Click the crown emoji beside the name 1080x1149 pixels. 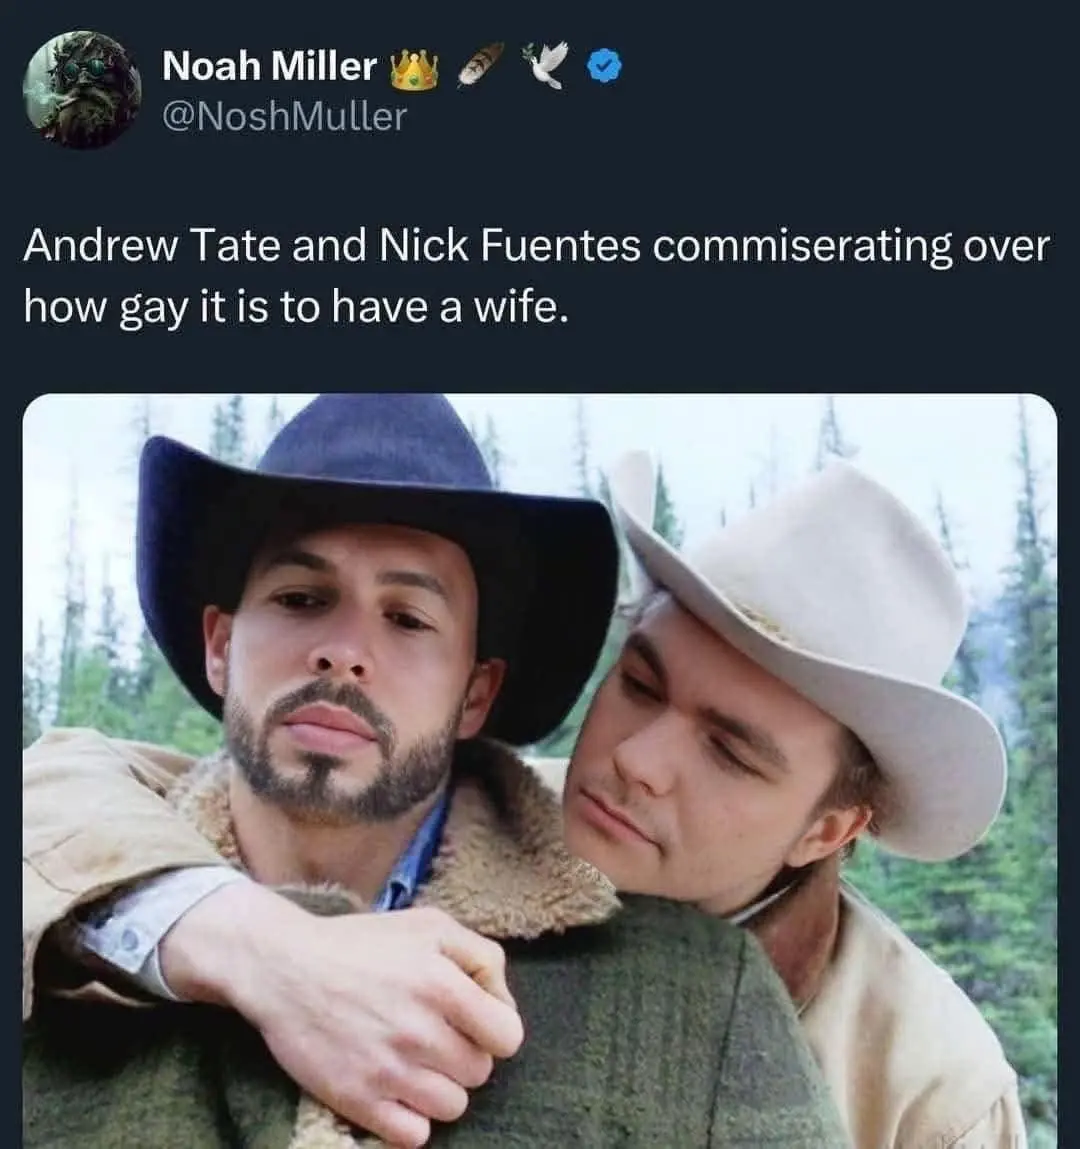pos(414,68)
